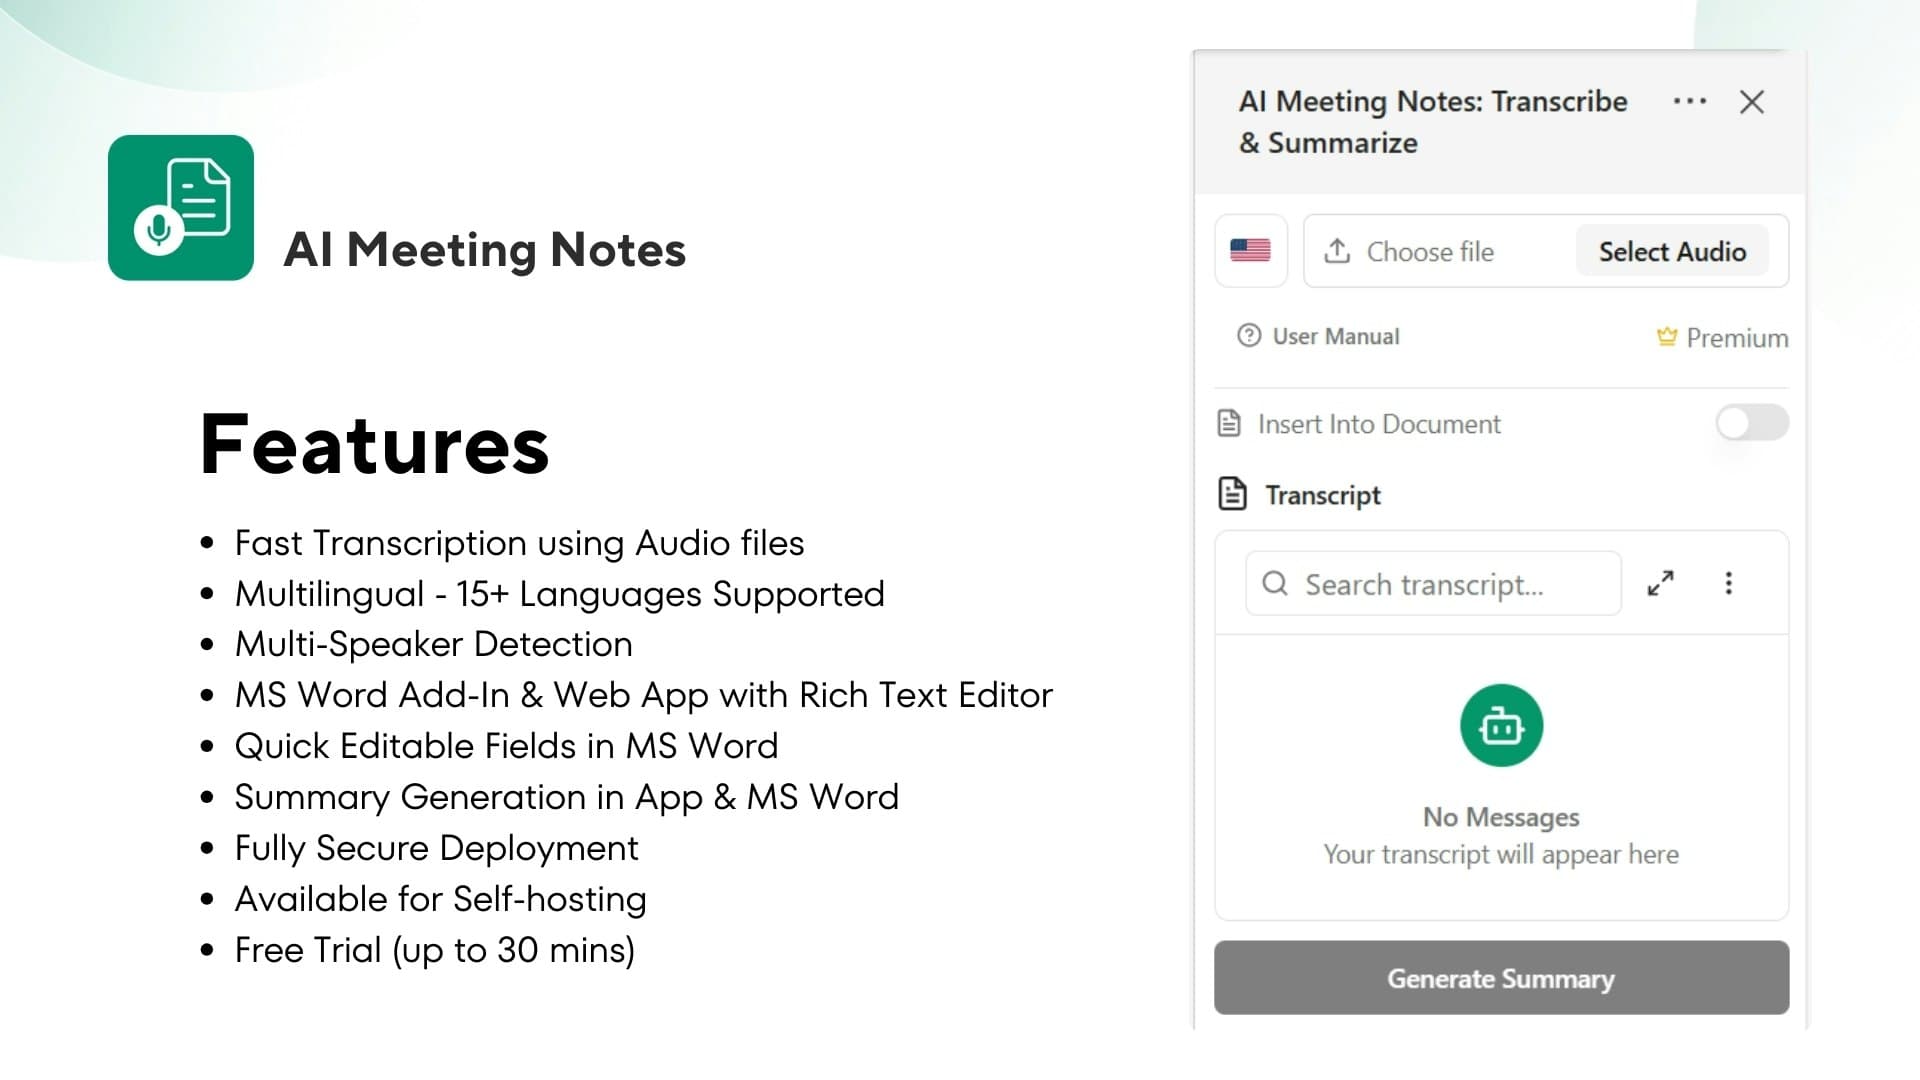Expand the transcript view with diagonal arrows icon
1920x1080 pixels.
tap(1661, 583)
